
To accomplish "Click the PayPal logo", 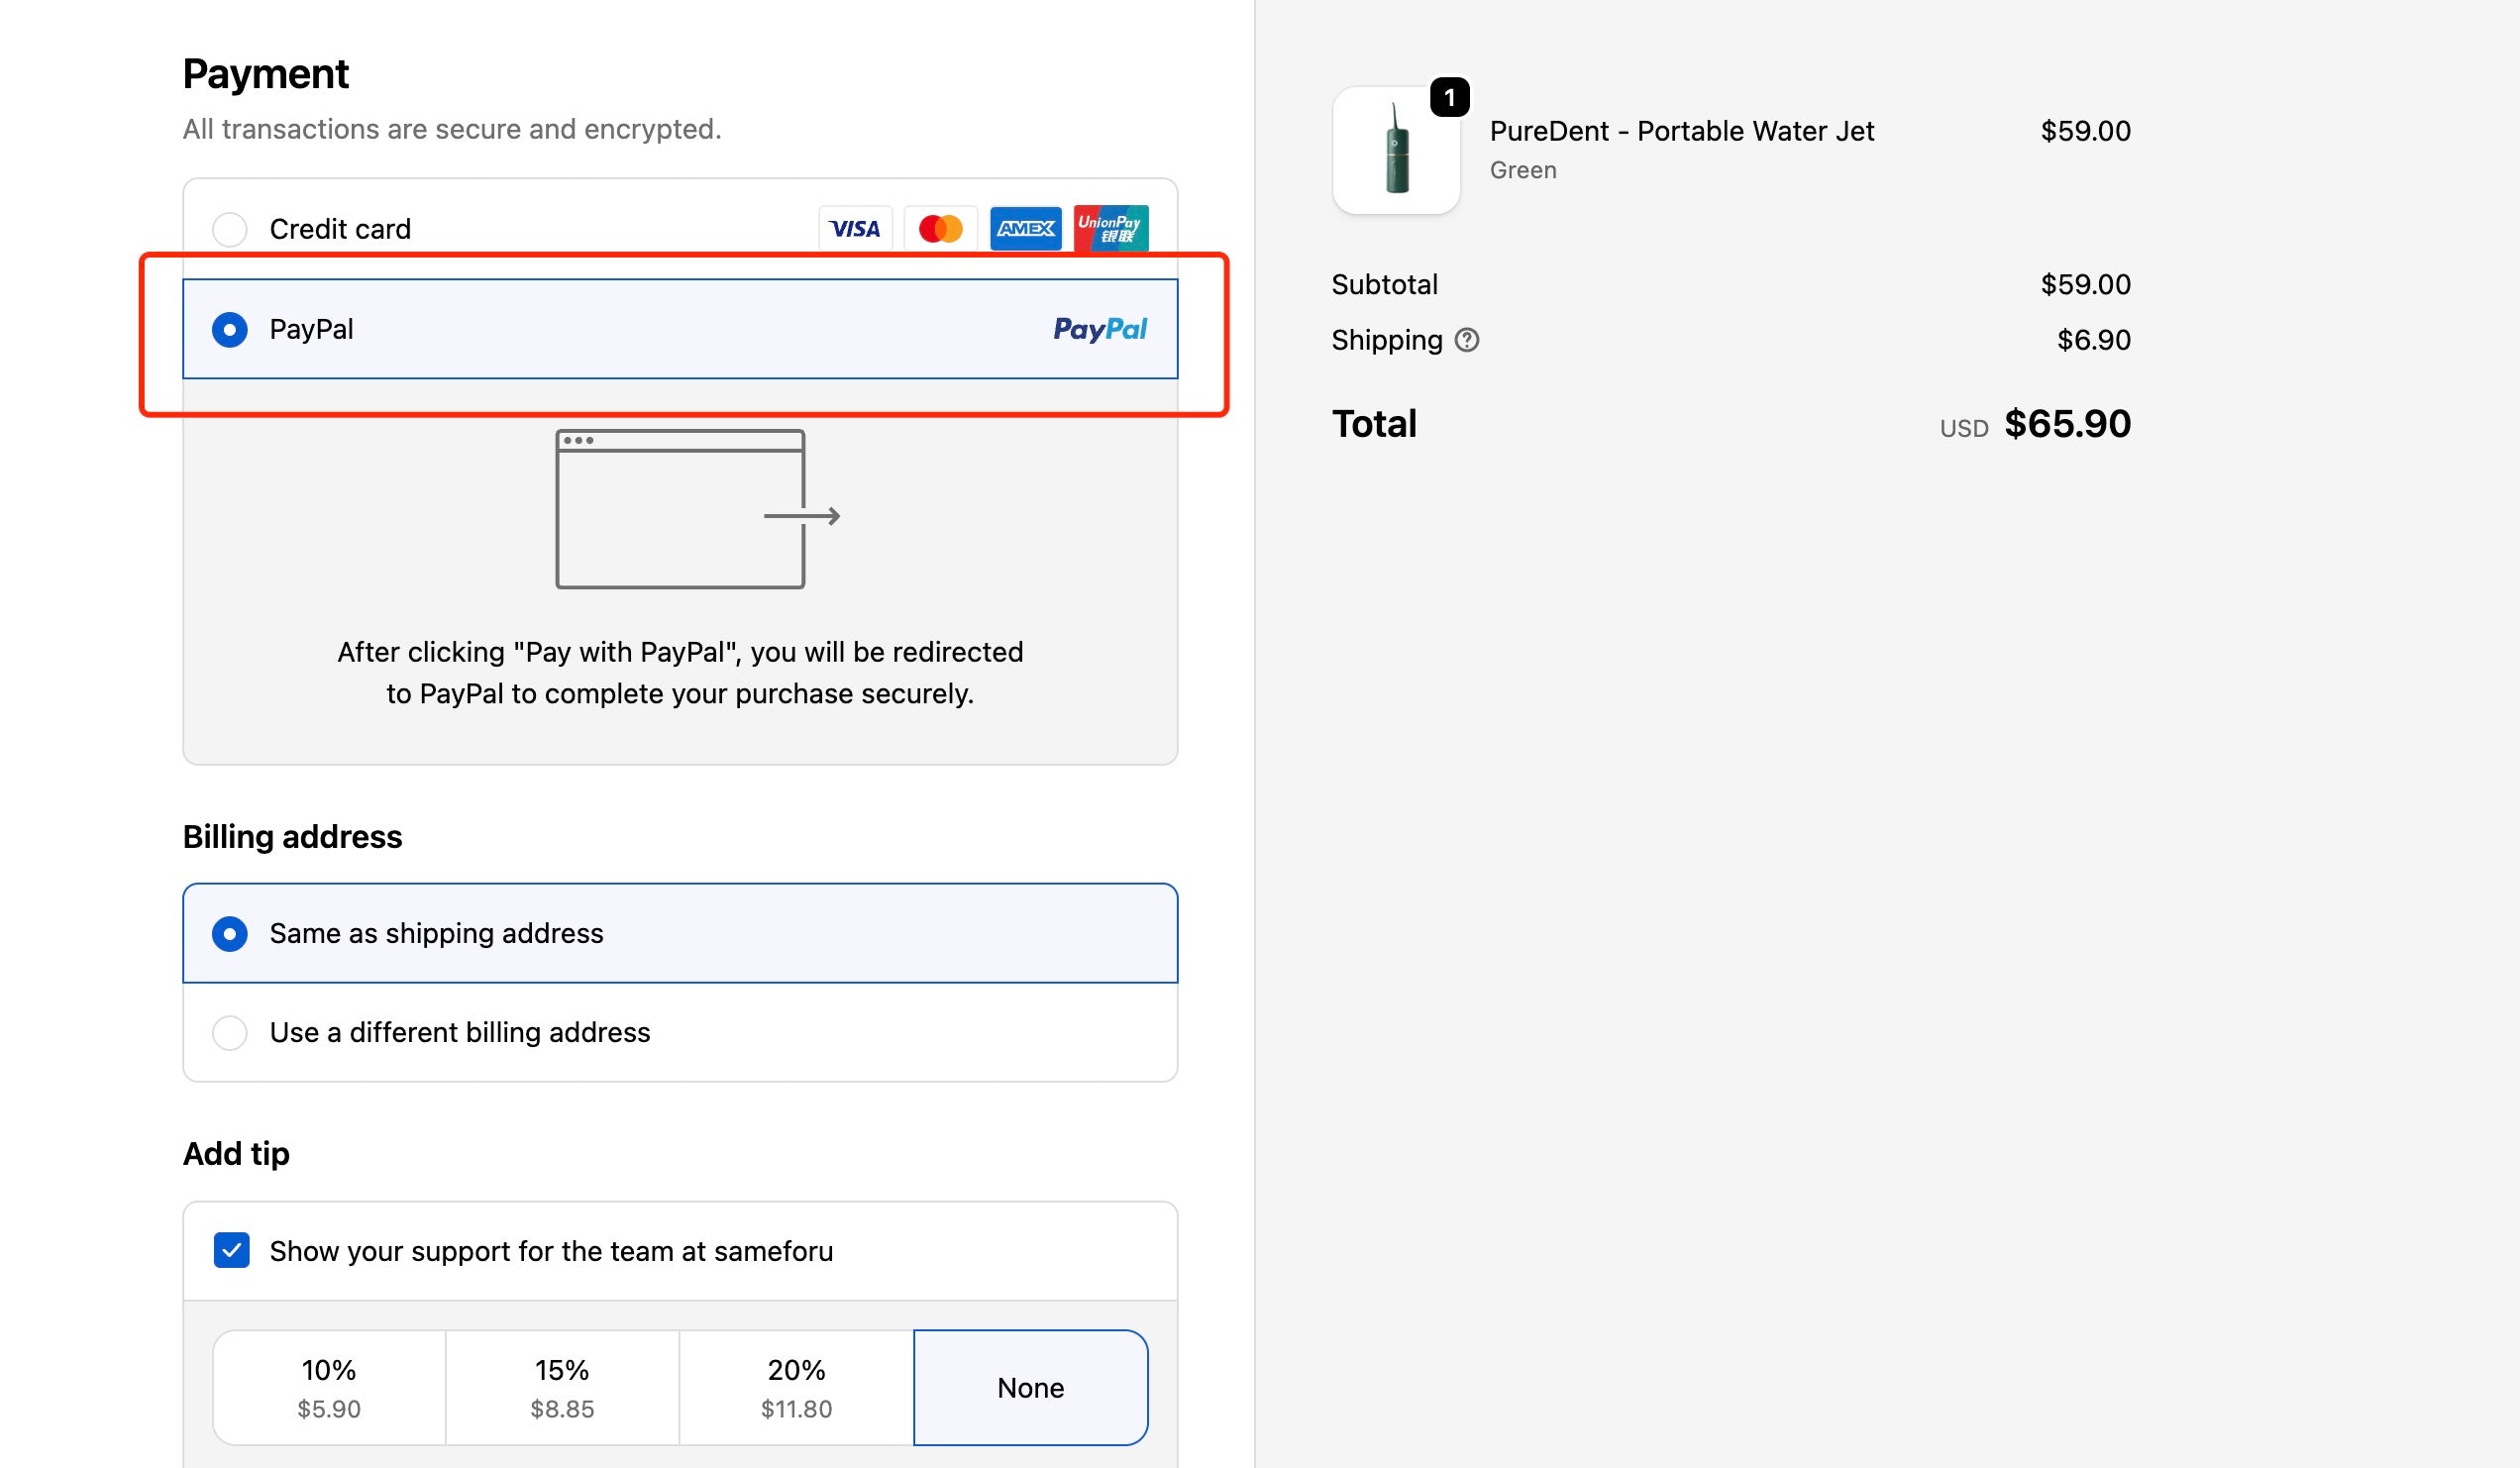I will (x=1099, y=329).
